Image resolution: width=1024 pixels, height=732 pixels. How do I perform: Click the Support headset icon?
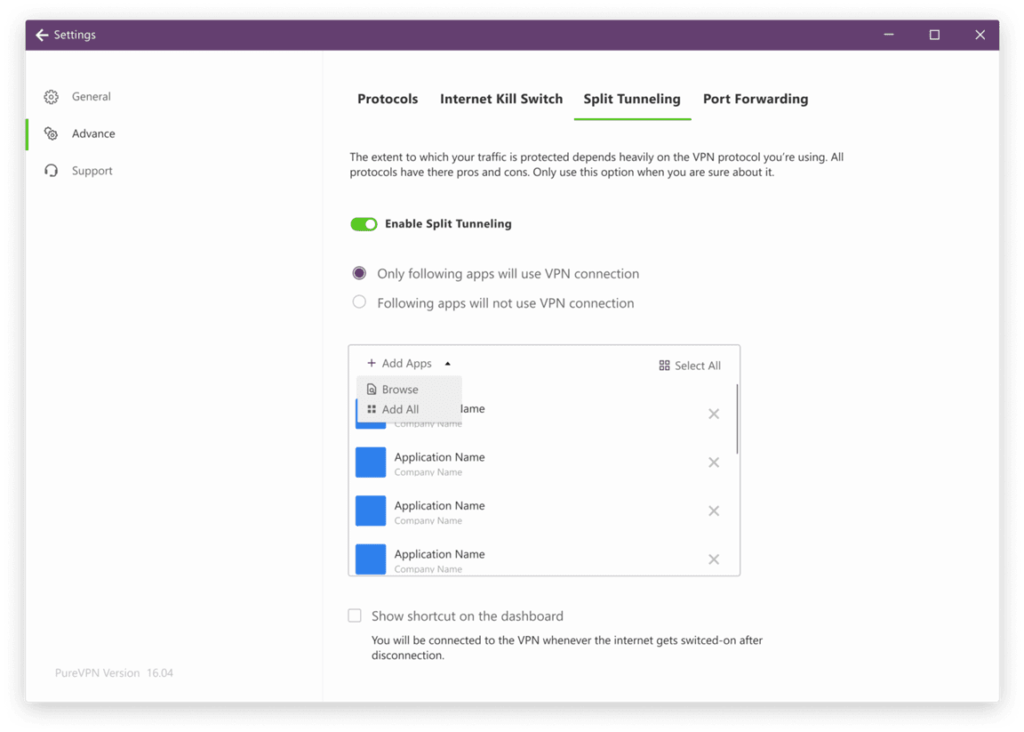pyautogui.click(x=51, y=171)
